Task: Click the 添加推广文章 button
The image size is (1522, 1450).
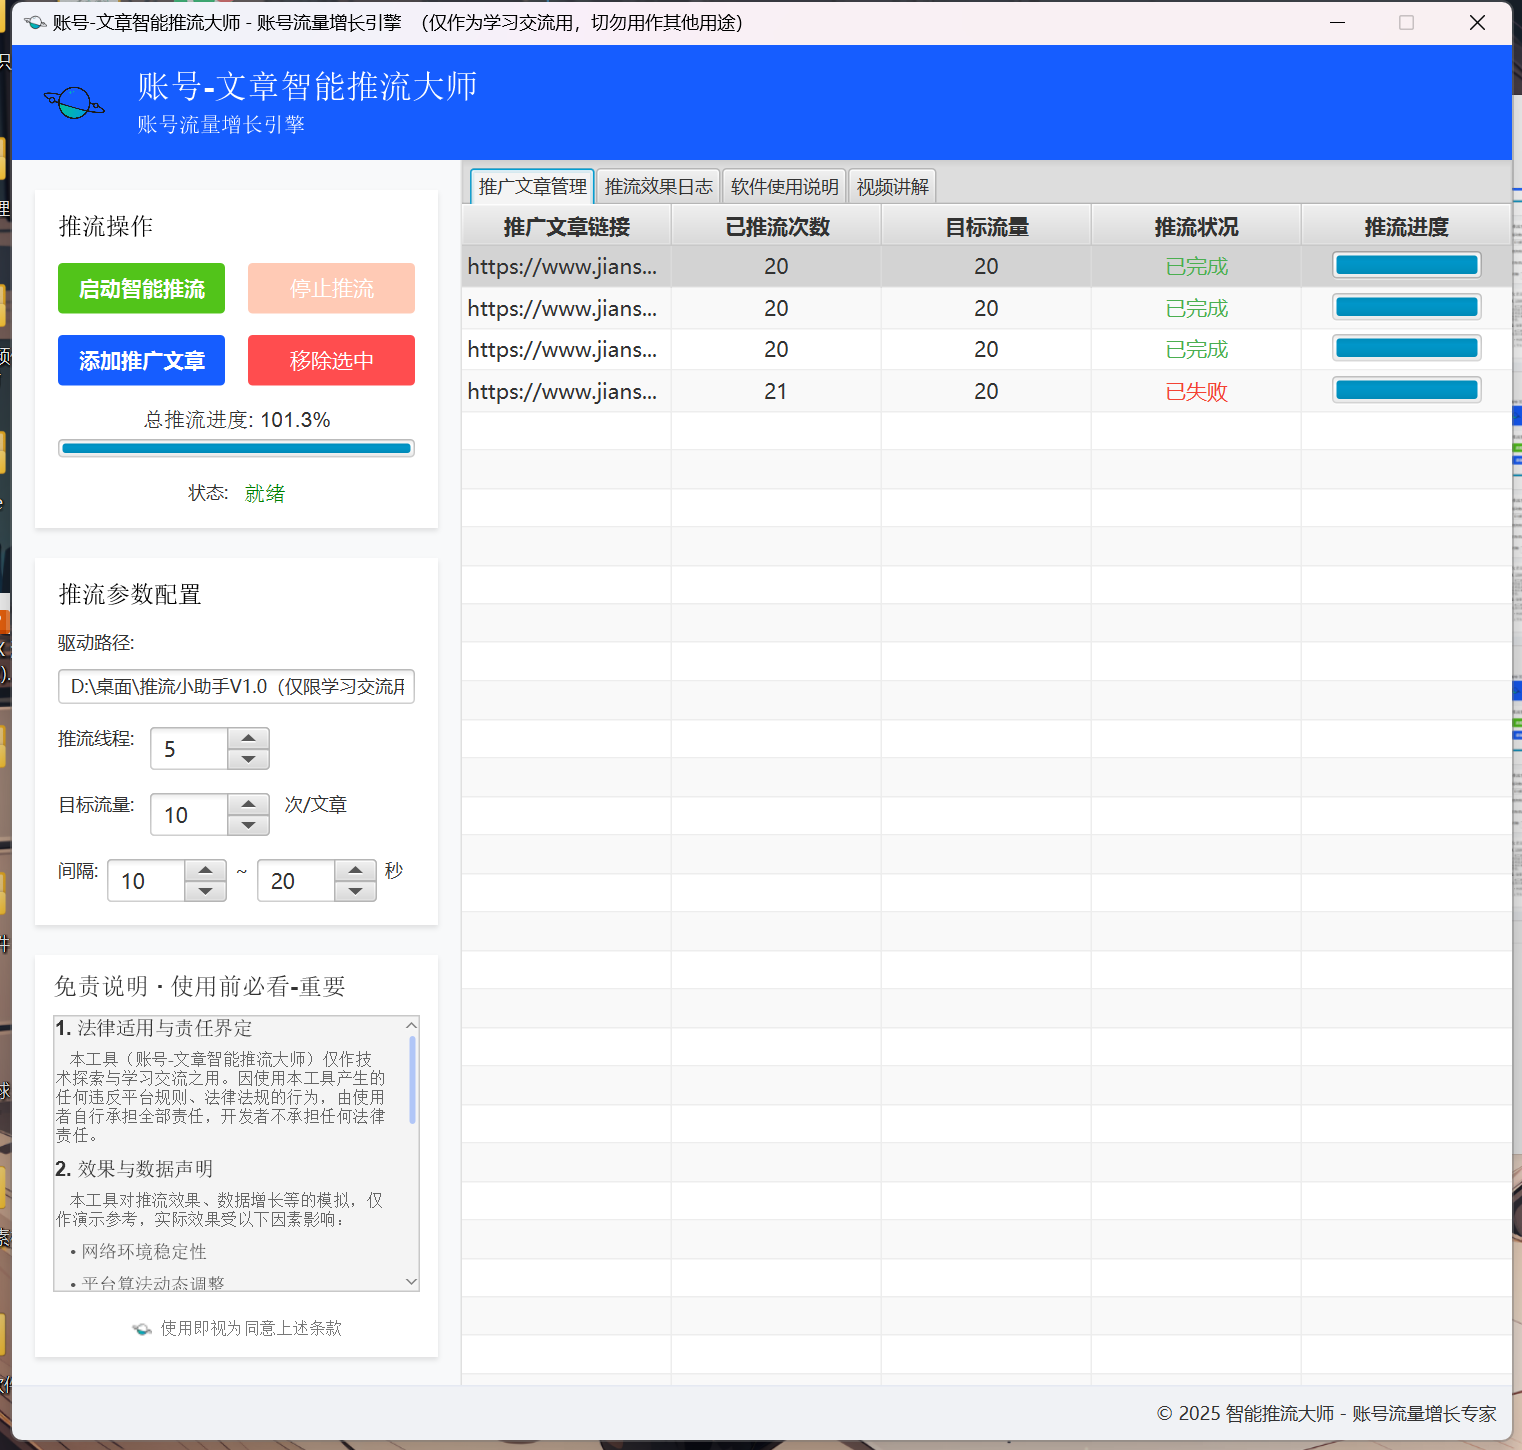Action: pos(141,360)
